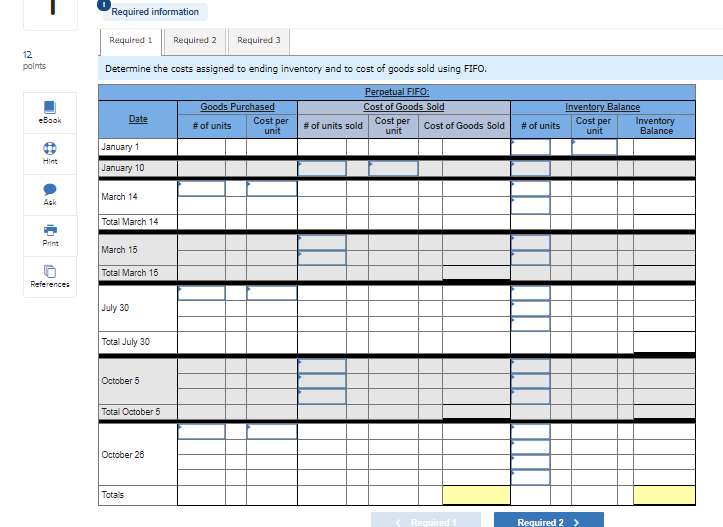Switch to the Required 3 tab
The image size is (723, 527).
click(x=259, y=41)
